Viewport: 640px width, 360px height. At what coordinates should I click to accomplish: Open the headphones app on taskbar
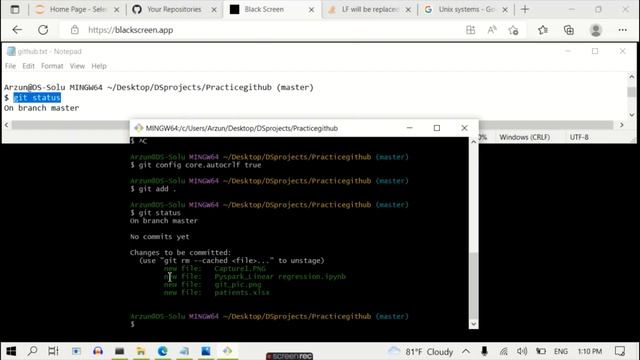[x=98, y=351]
